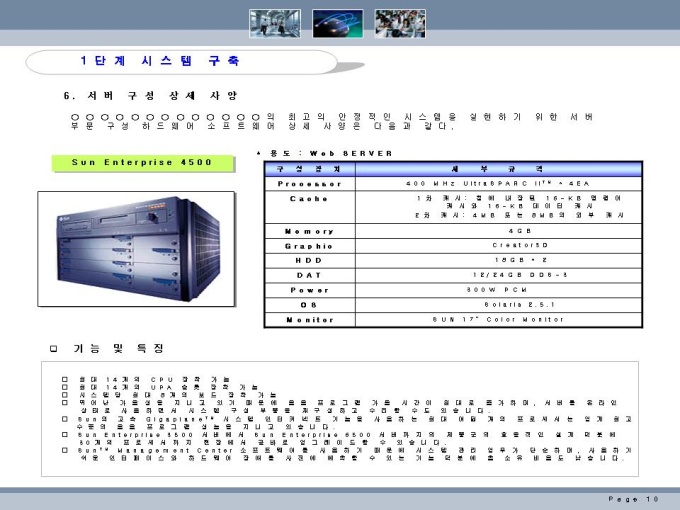Select the heading '6. 서버 구성 상세 사양'
Image resolution: width=680 pixels, height=510 pixels.
coord(150,95)
